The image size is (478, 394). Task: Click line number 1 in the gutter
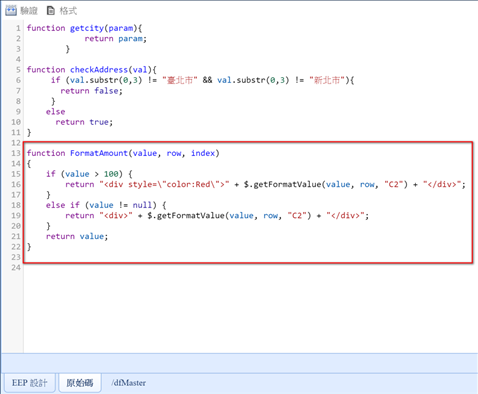click(x=18, y=28)
